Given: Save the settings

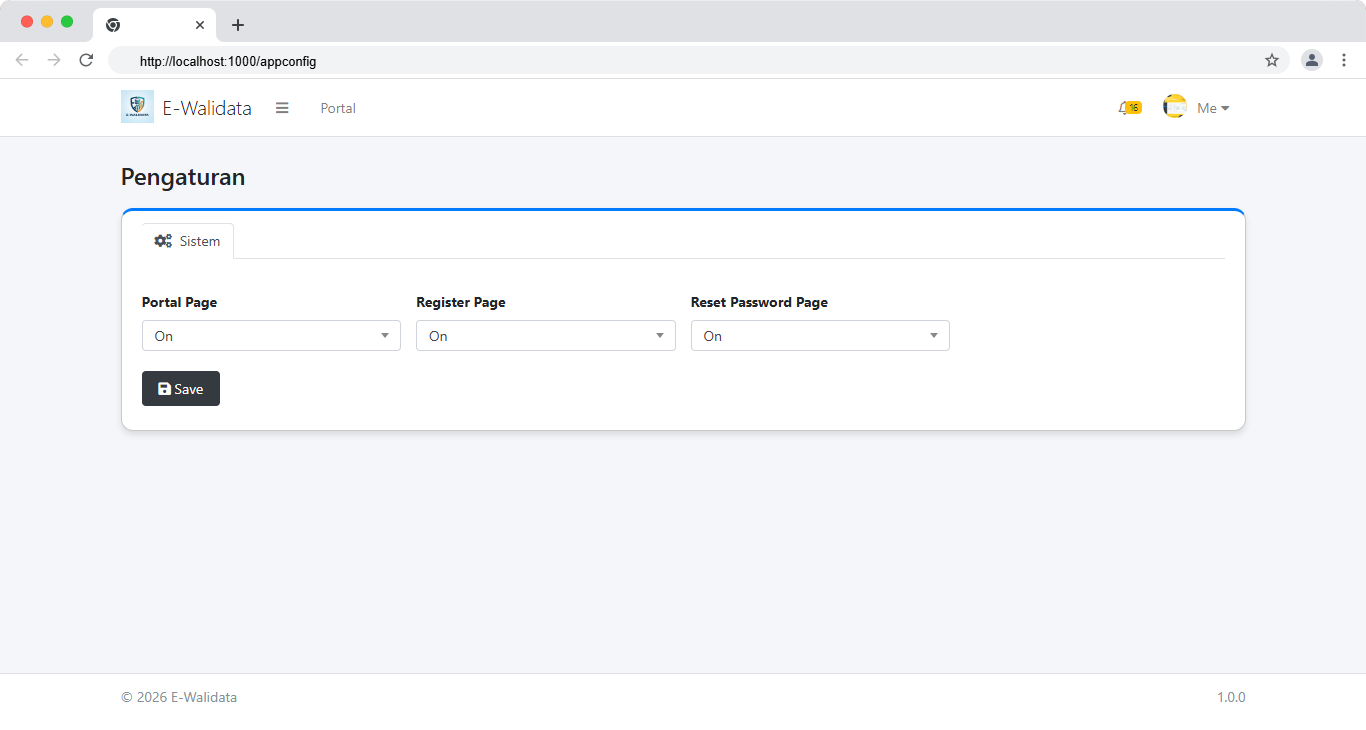Looking at the screenshot, I should 181,389.
